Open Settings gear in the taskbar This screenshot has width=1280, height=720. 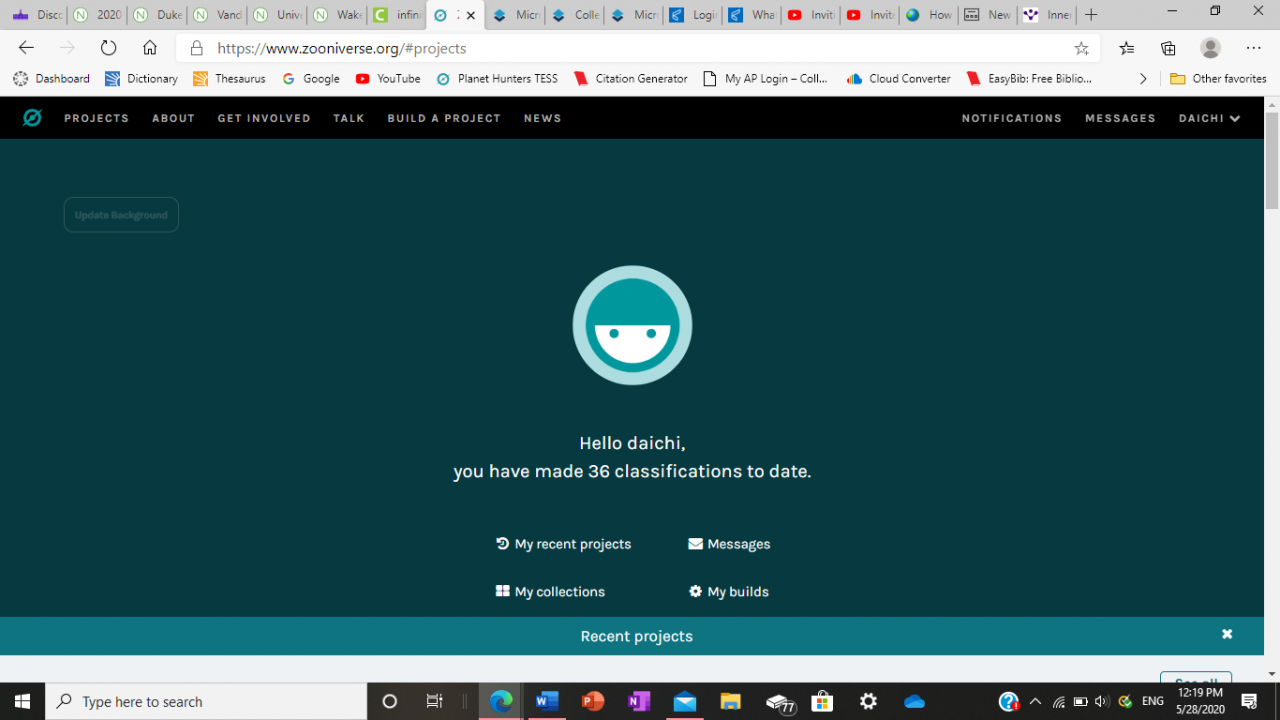click(x=868, y=701)
